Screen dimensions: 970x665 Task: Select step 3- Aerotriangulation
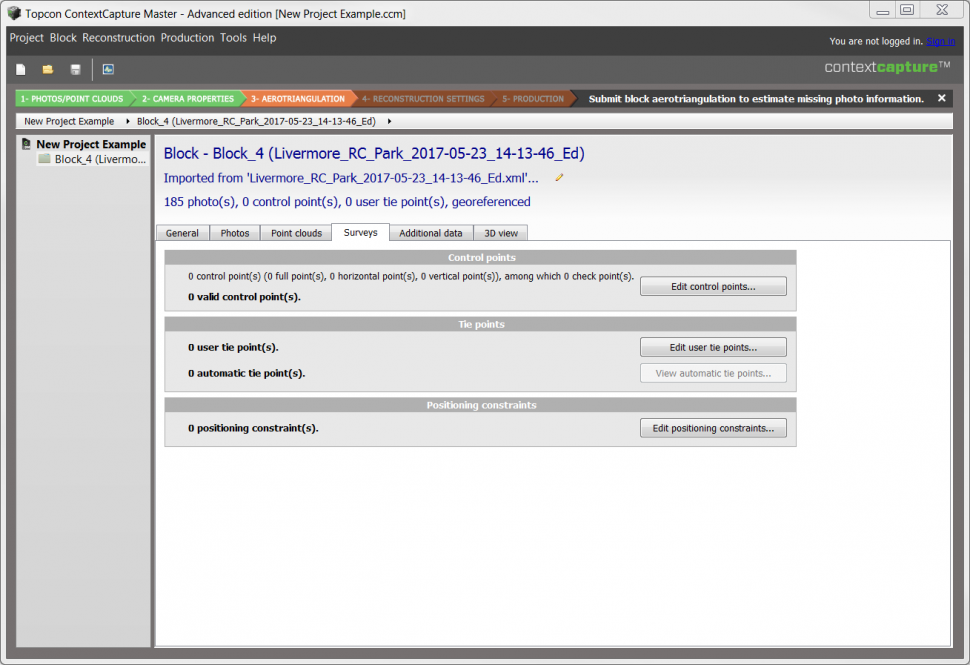[298, 98]
